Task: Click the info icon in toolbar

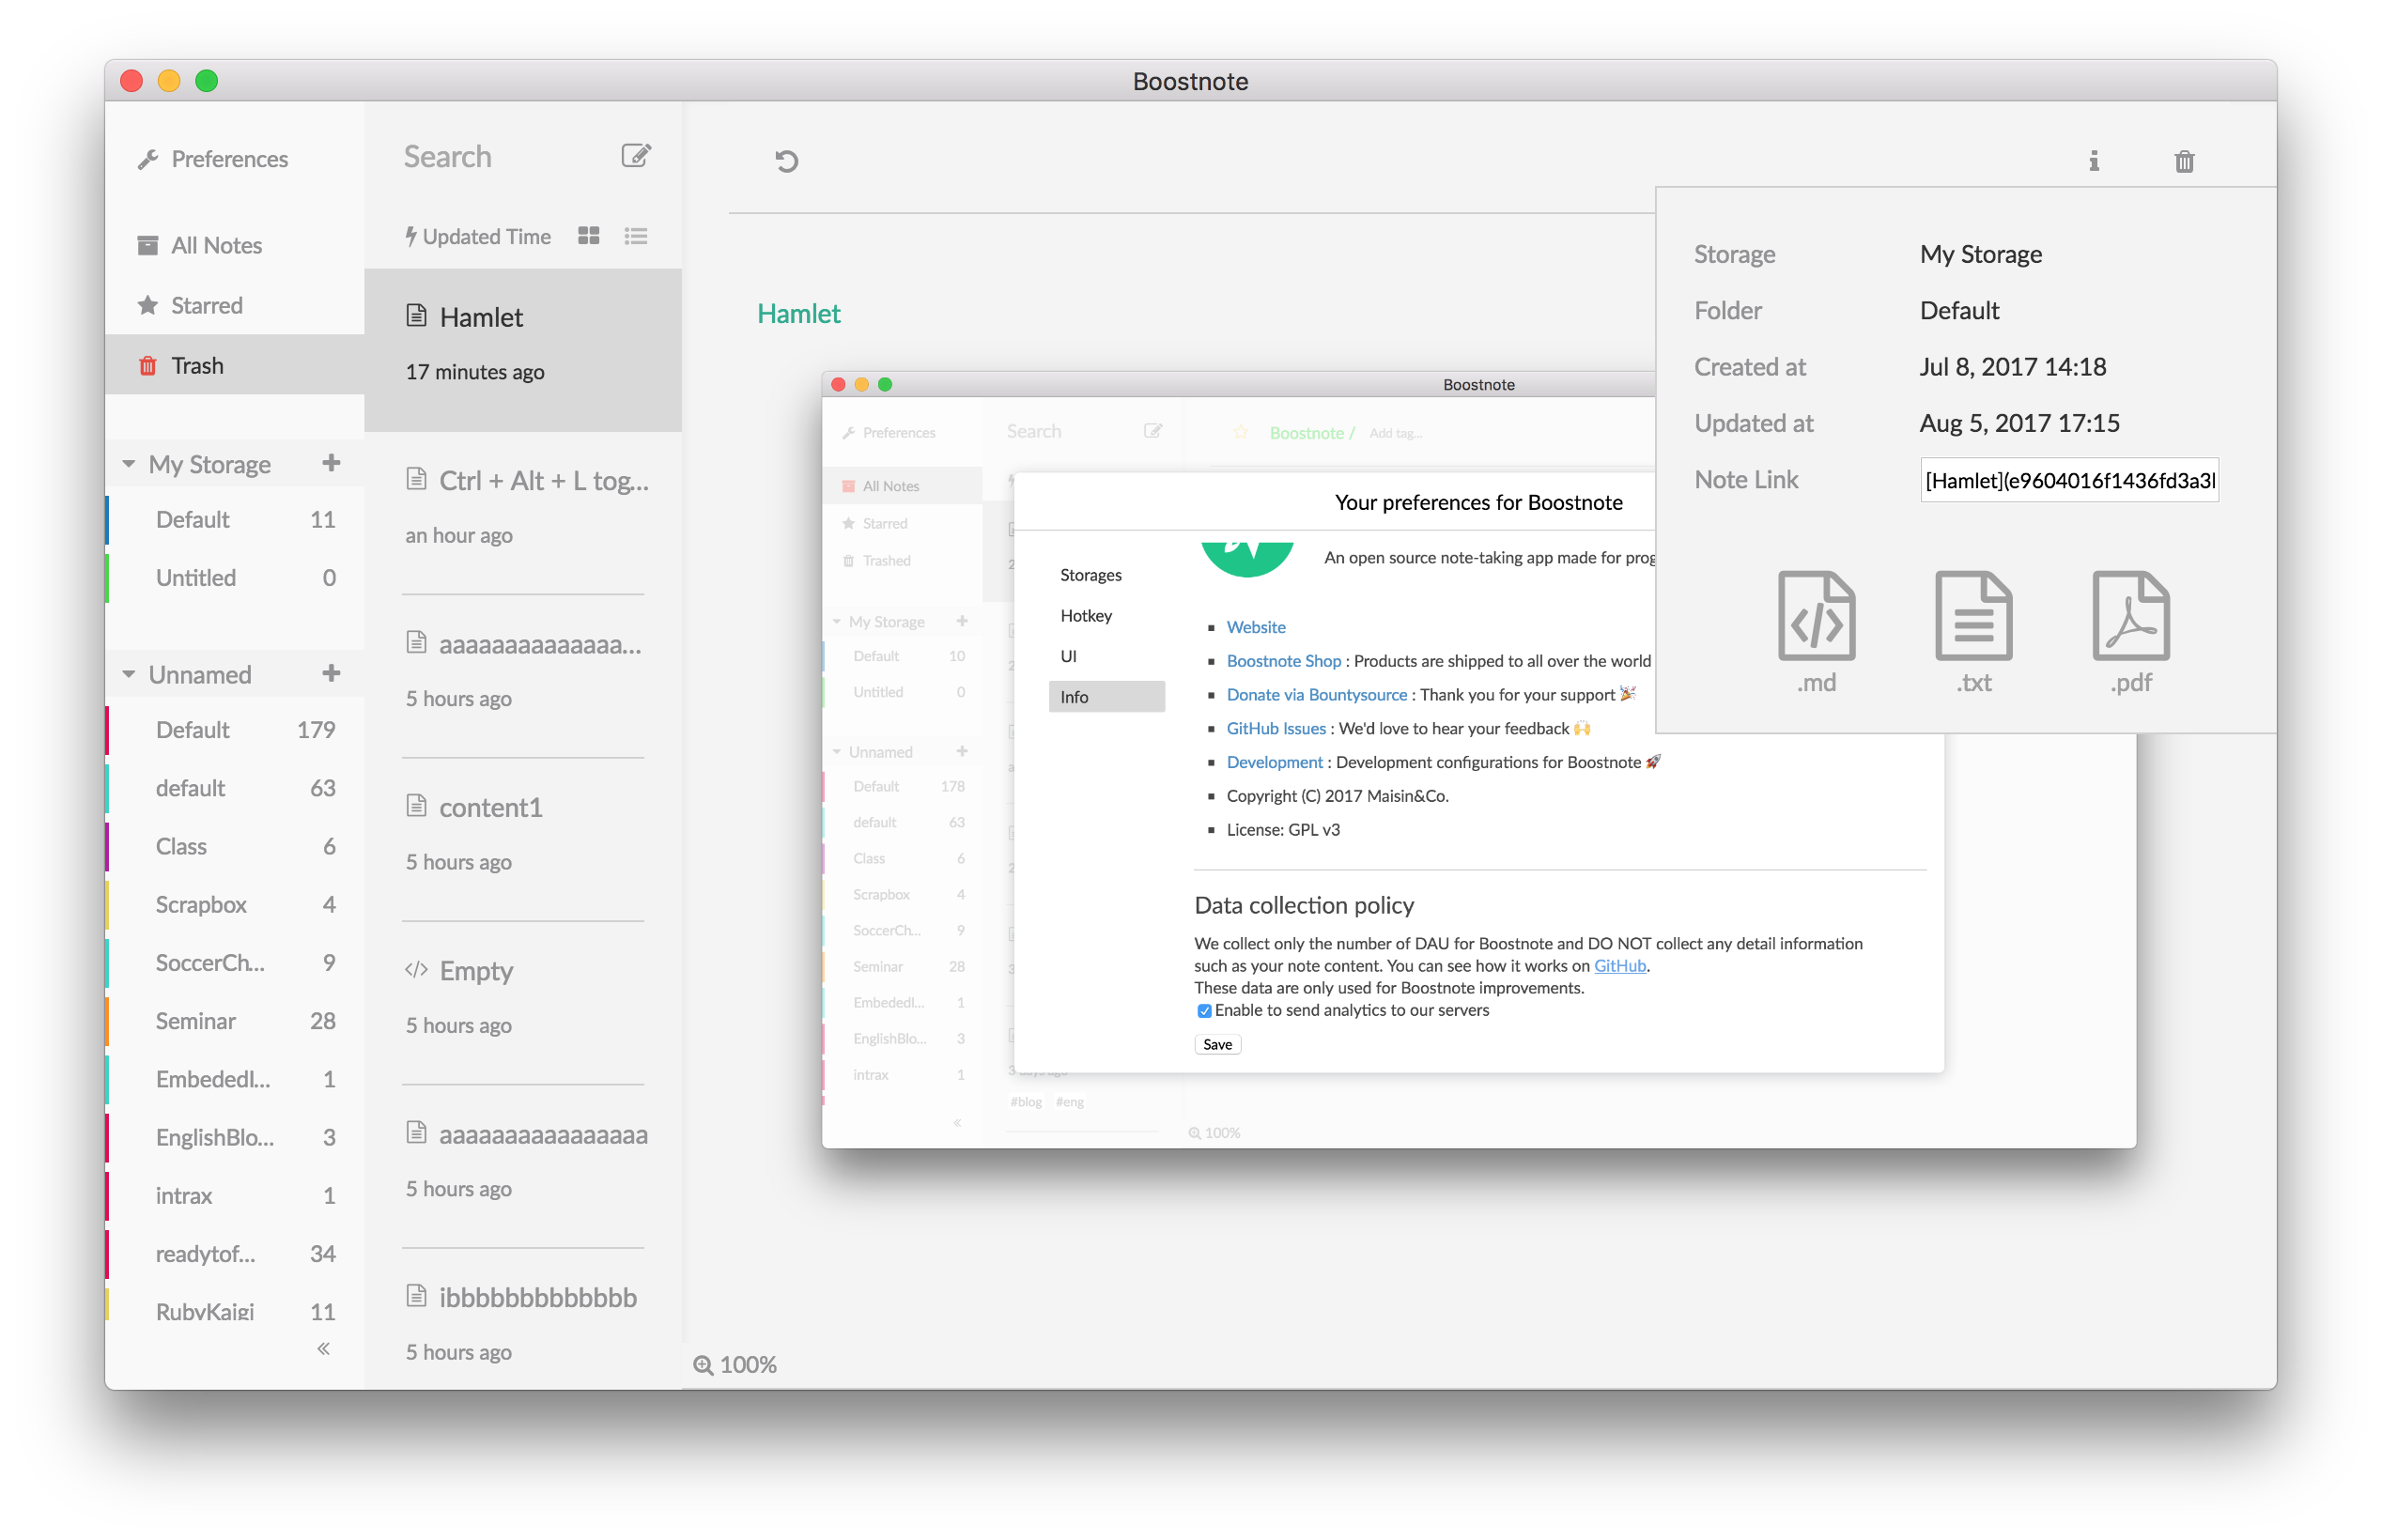Action: (2093, 161)
